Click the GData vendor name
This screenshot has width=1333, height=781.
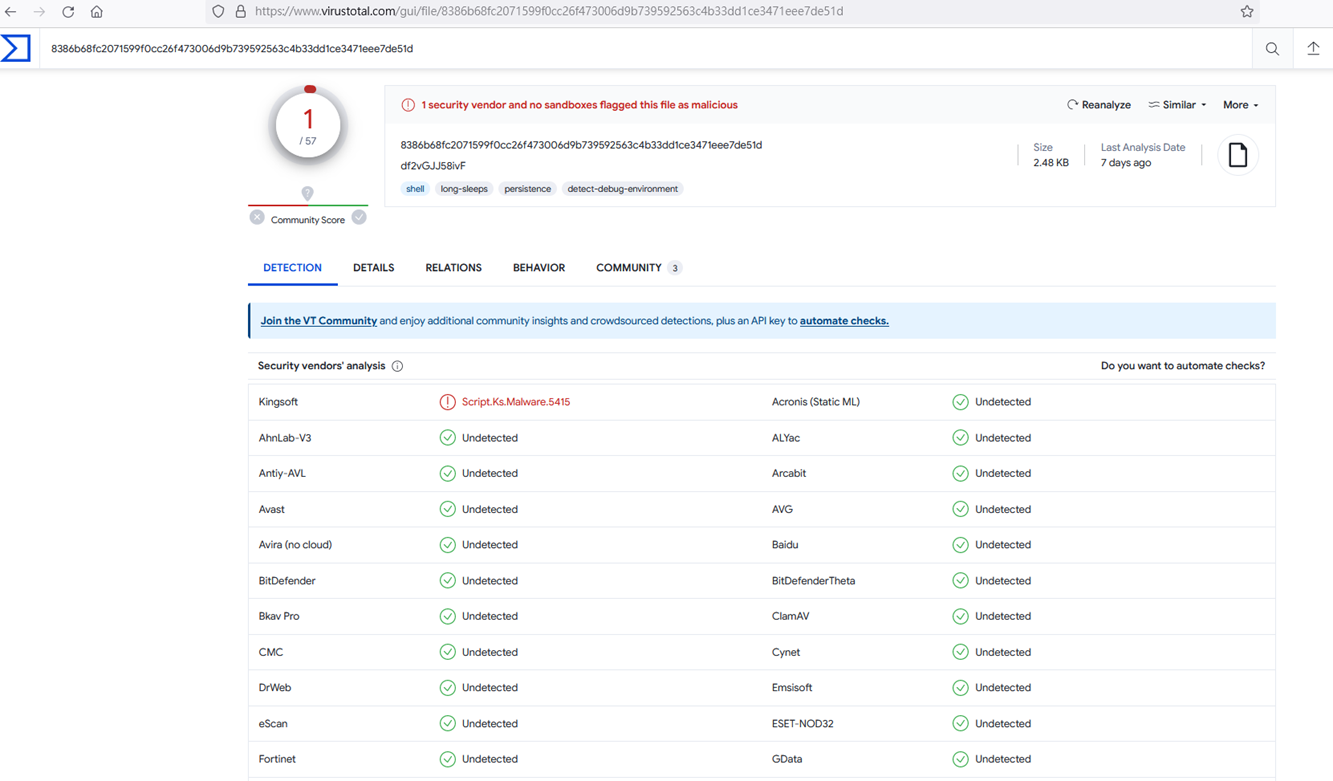(x=787, y=759)
